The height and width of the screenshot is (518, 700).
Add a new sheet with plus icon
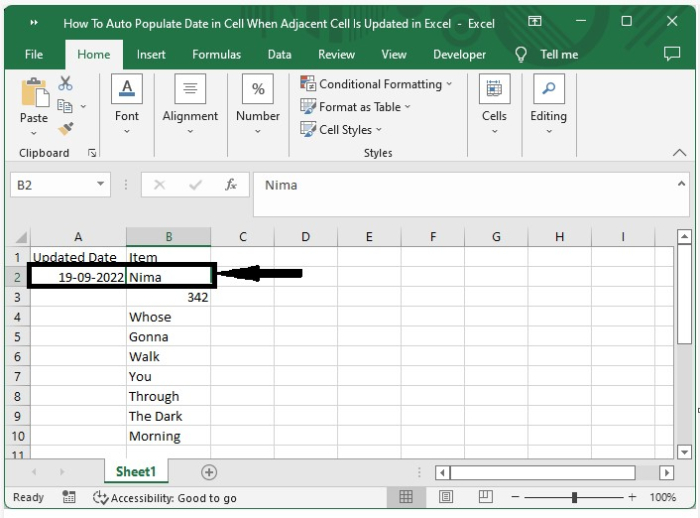point(209,472)
